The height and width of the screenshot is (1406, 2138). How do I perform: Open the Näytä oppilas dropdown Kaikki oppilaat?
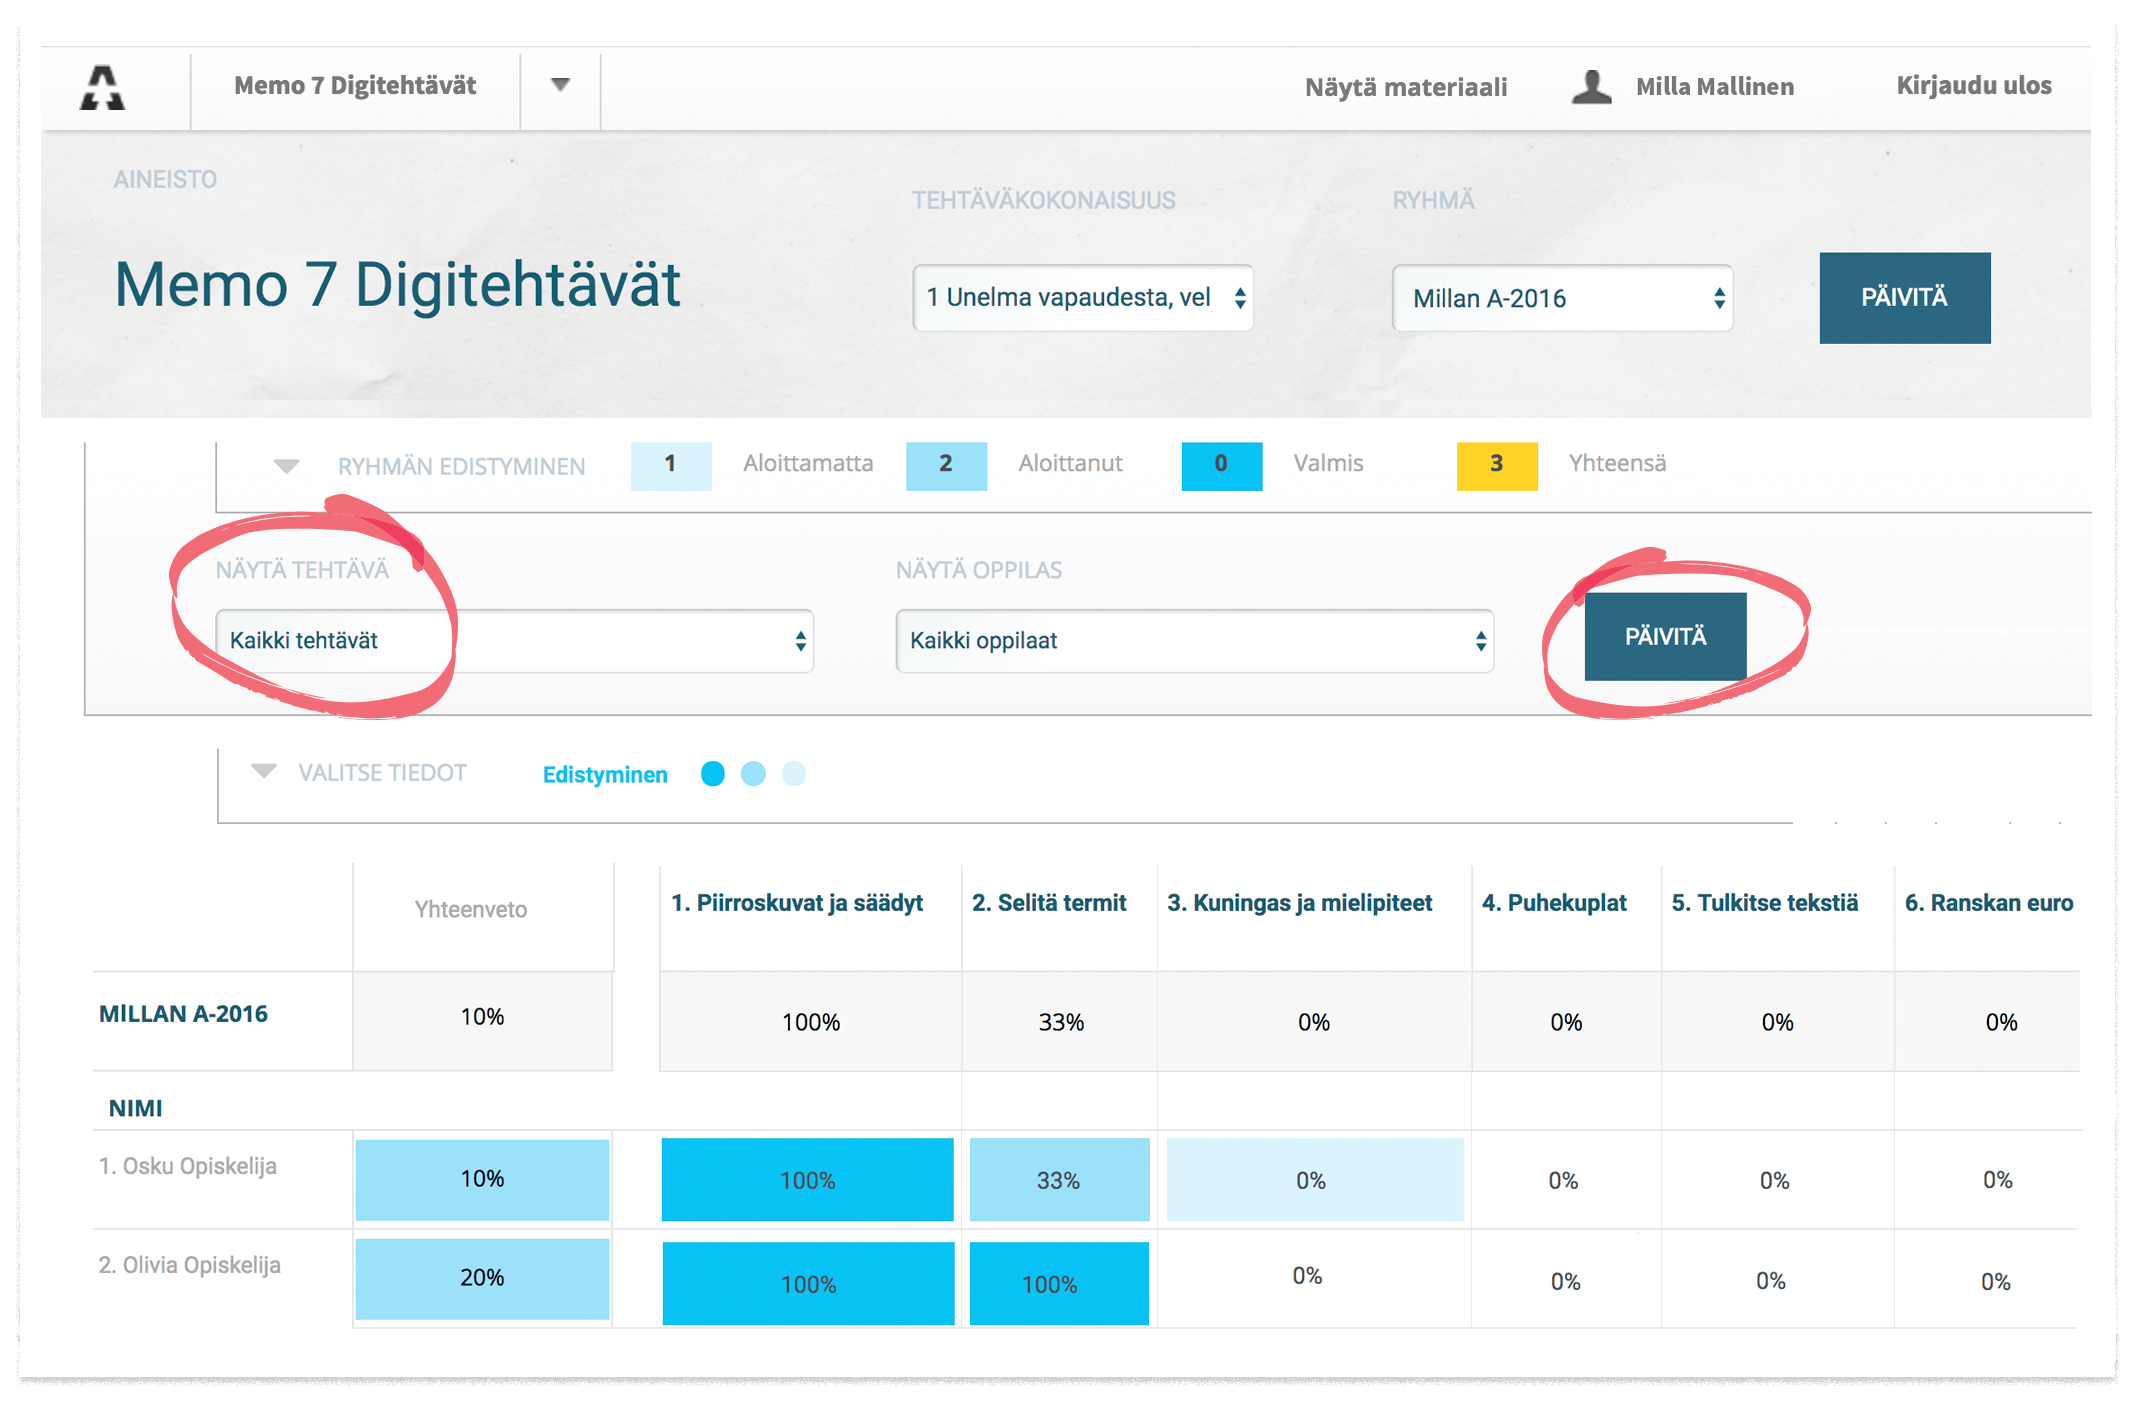tap(1194, 641)
